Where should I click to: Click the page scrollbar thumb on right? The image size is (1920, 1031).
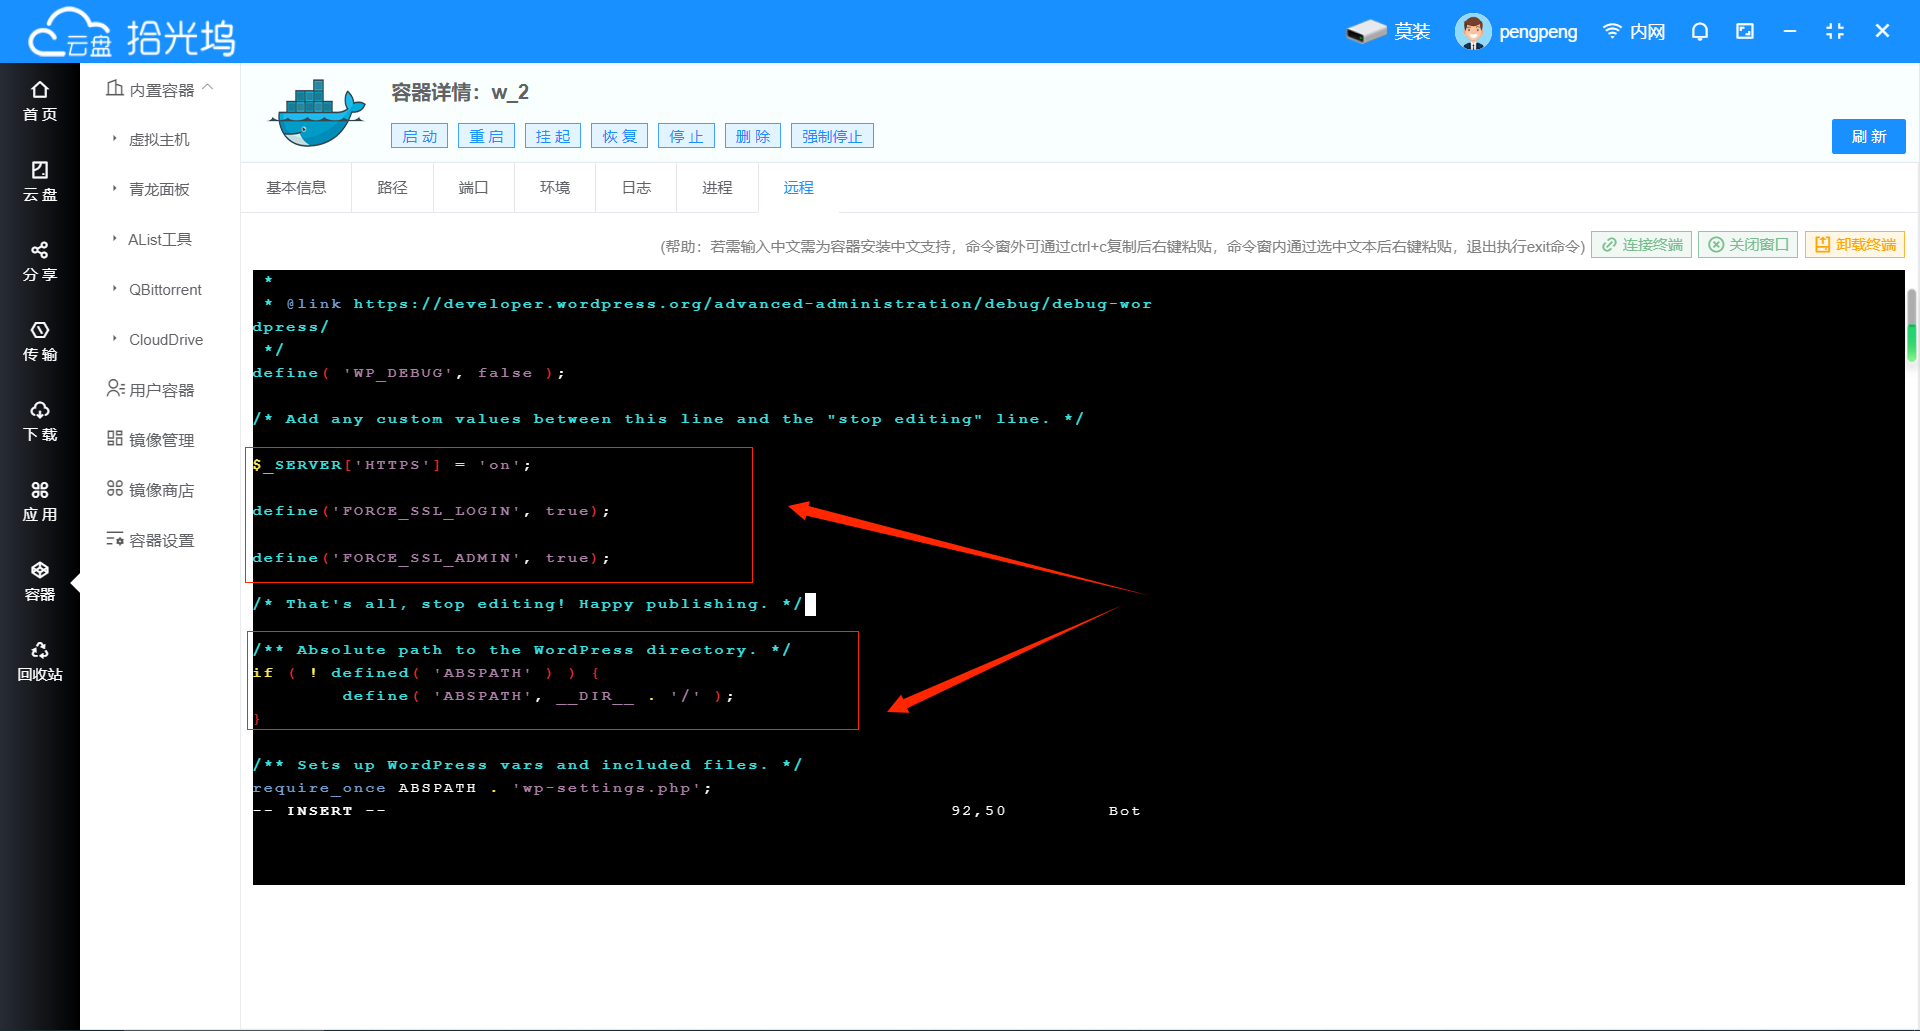coord(1912,325)
